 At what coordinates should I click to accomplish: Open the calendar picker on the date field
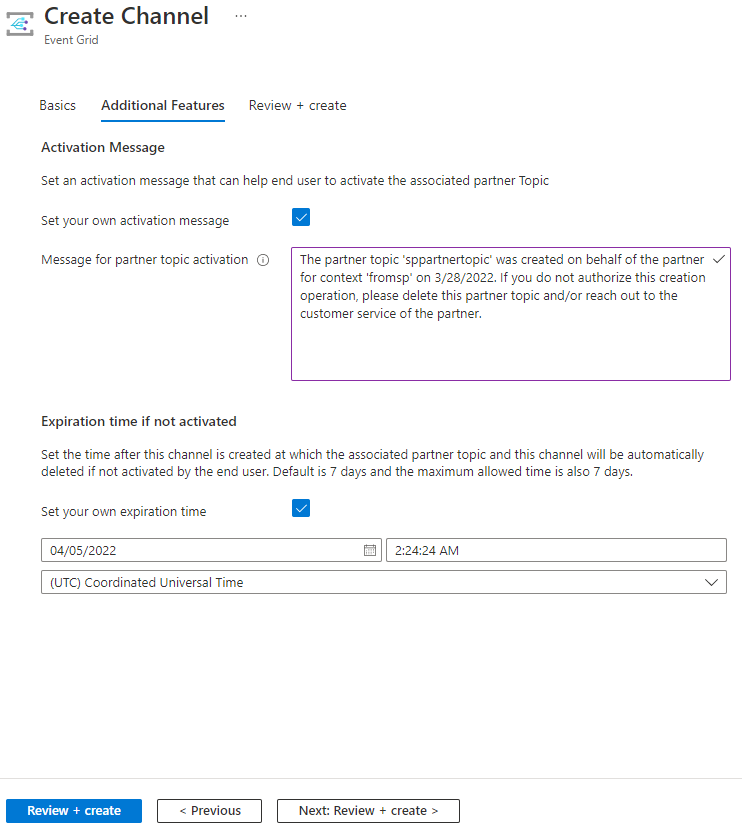click(x=369, y=549)
